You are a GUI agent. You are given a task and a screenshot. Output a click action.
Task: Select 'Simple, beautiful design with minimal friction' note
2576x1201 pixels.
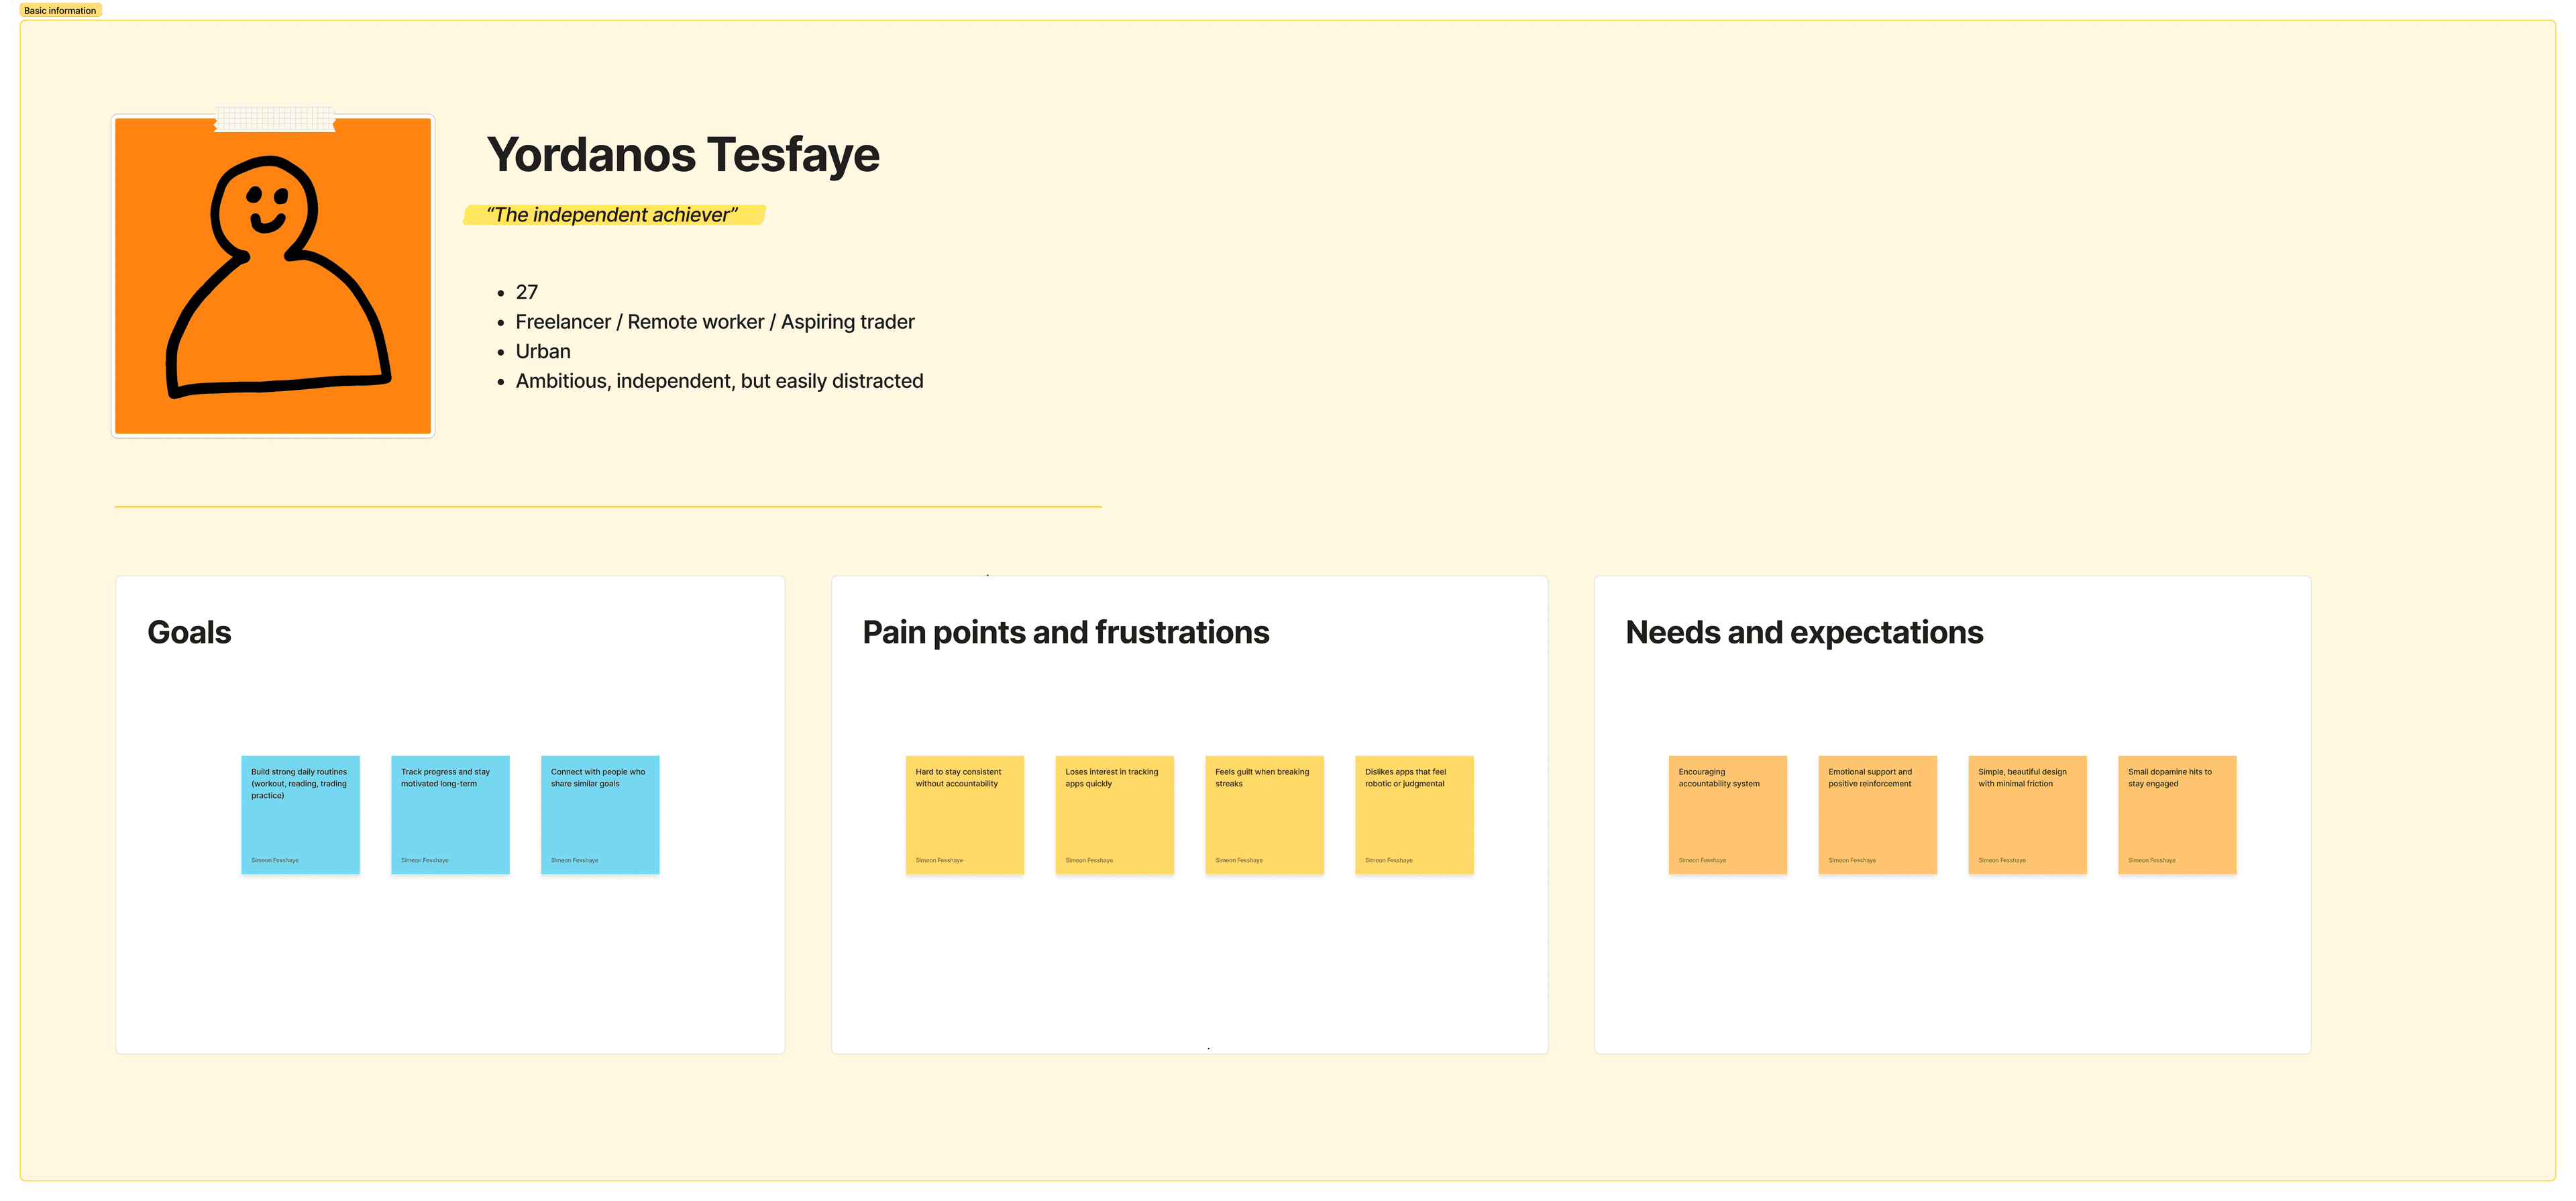2027,814
